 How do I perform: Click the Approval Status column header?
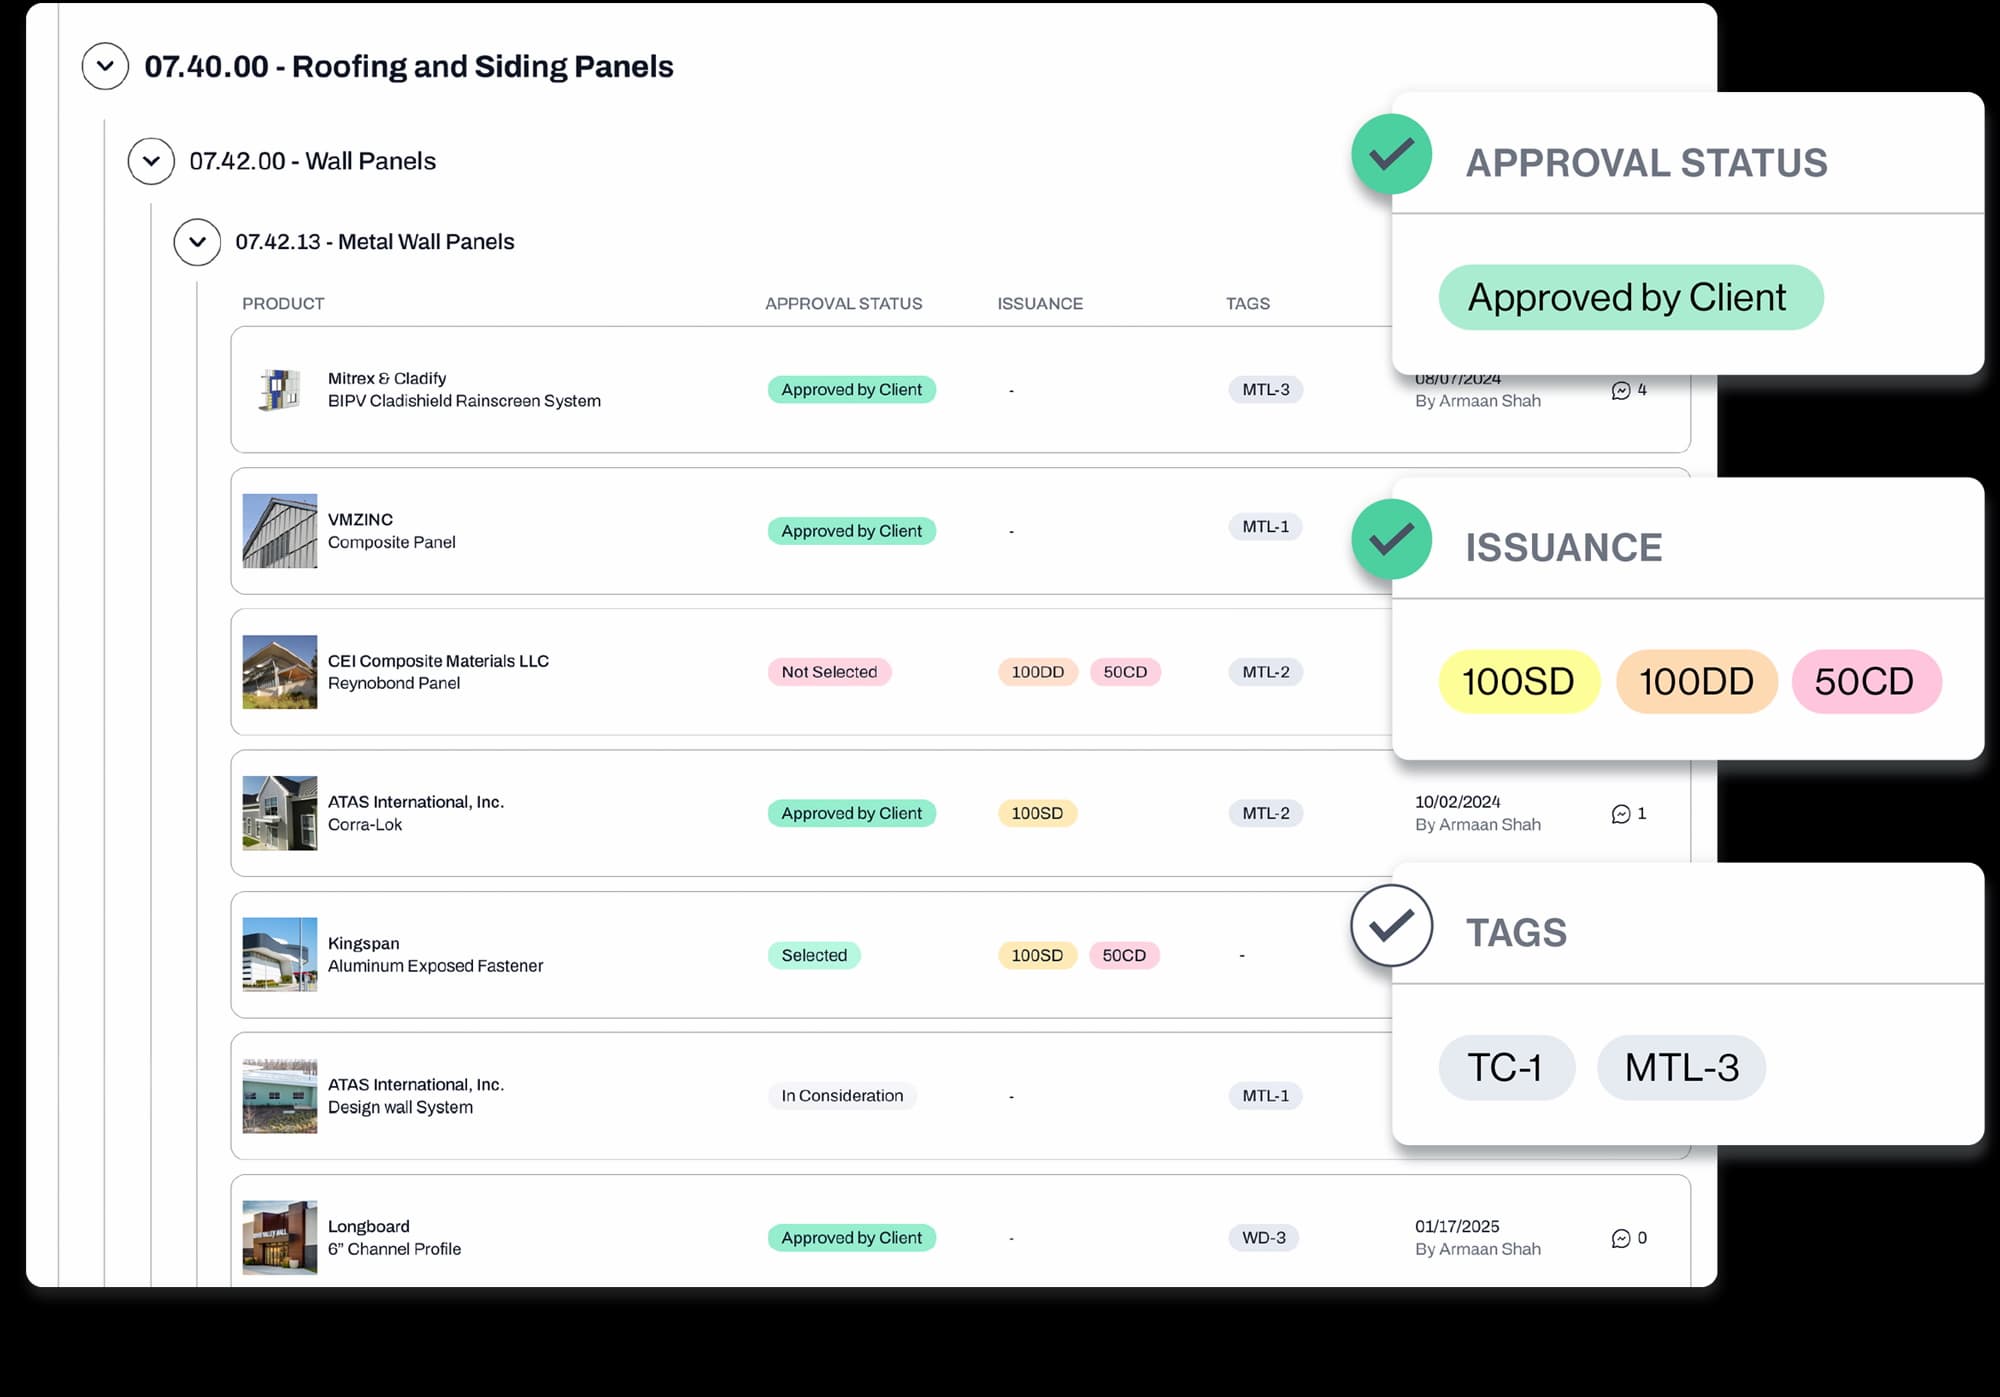(x=843, y=303)
